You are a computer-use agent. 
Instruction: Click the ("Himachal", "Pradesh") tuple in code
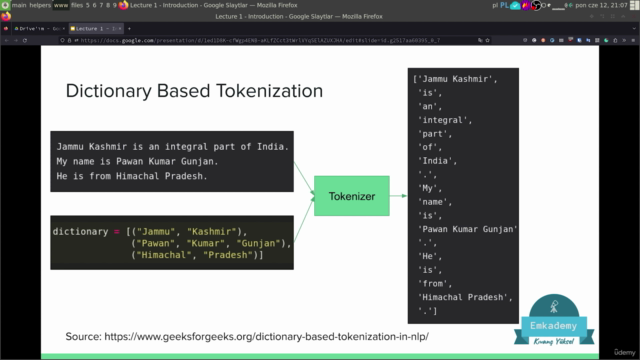[x=195, y=255]
